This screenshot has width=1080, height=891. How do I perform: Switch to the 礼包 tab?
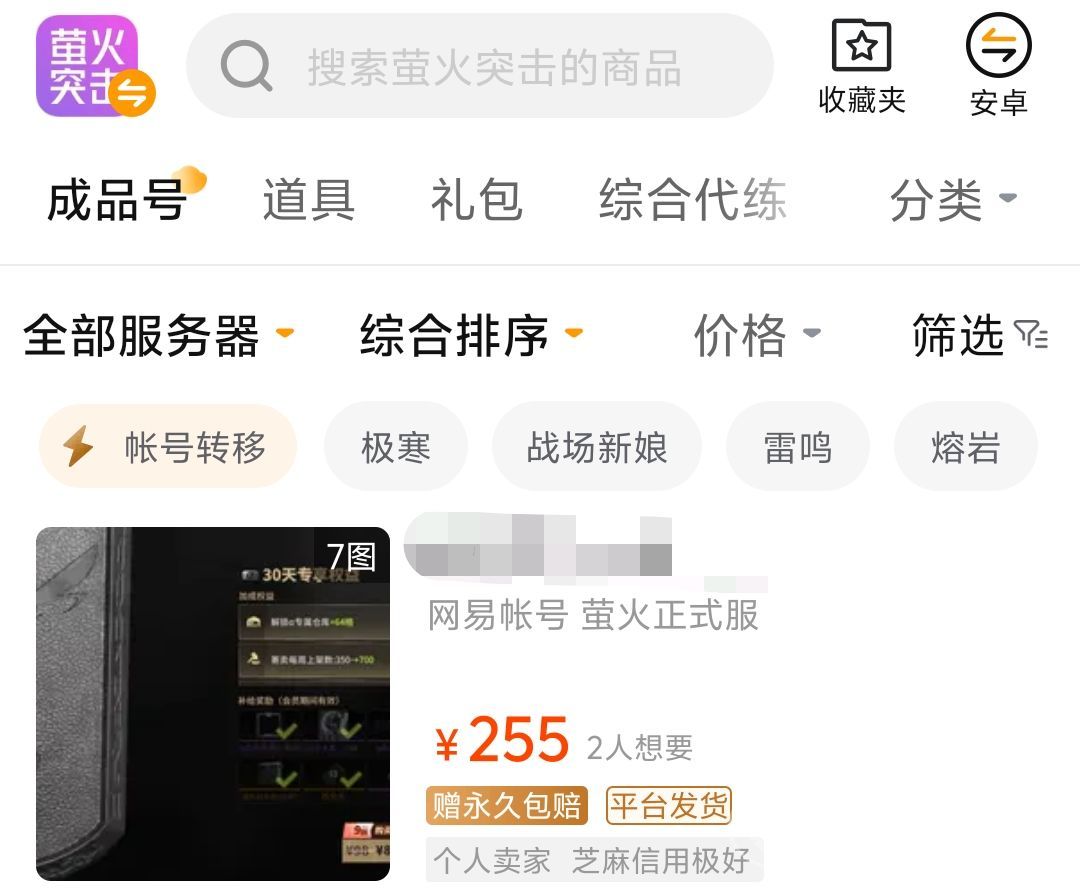tap(477, 200)
